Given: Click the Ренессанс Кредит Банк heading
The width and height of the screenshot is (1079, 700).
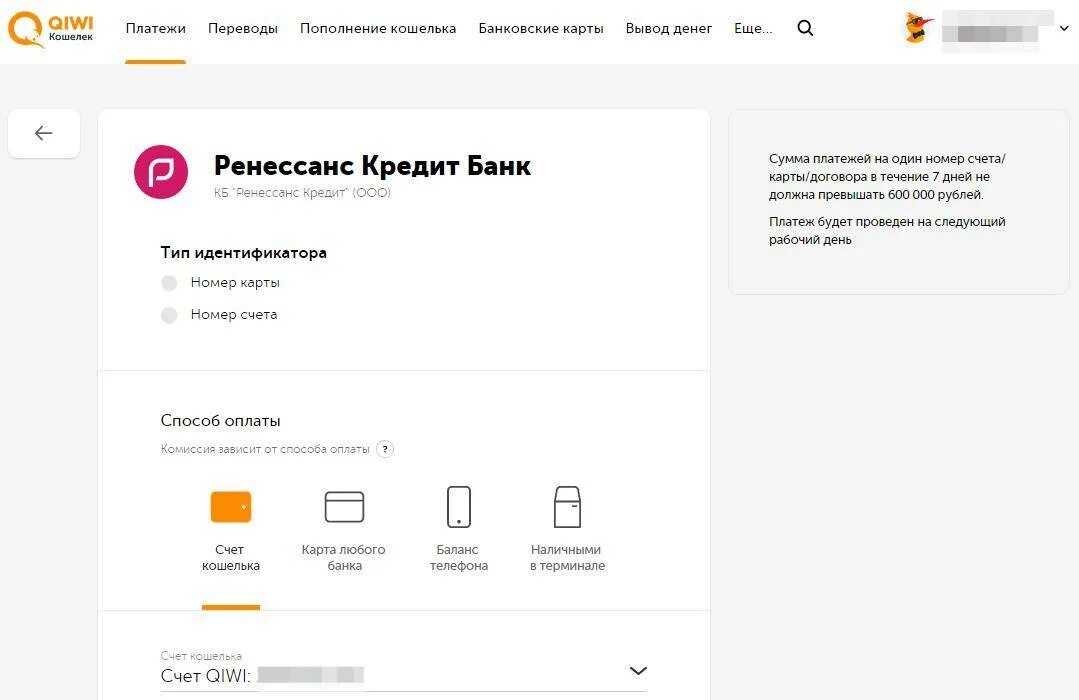Looking at the screenshot, I should click(372, 166).
